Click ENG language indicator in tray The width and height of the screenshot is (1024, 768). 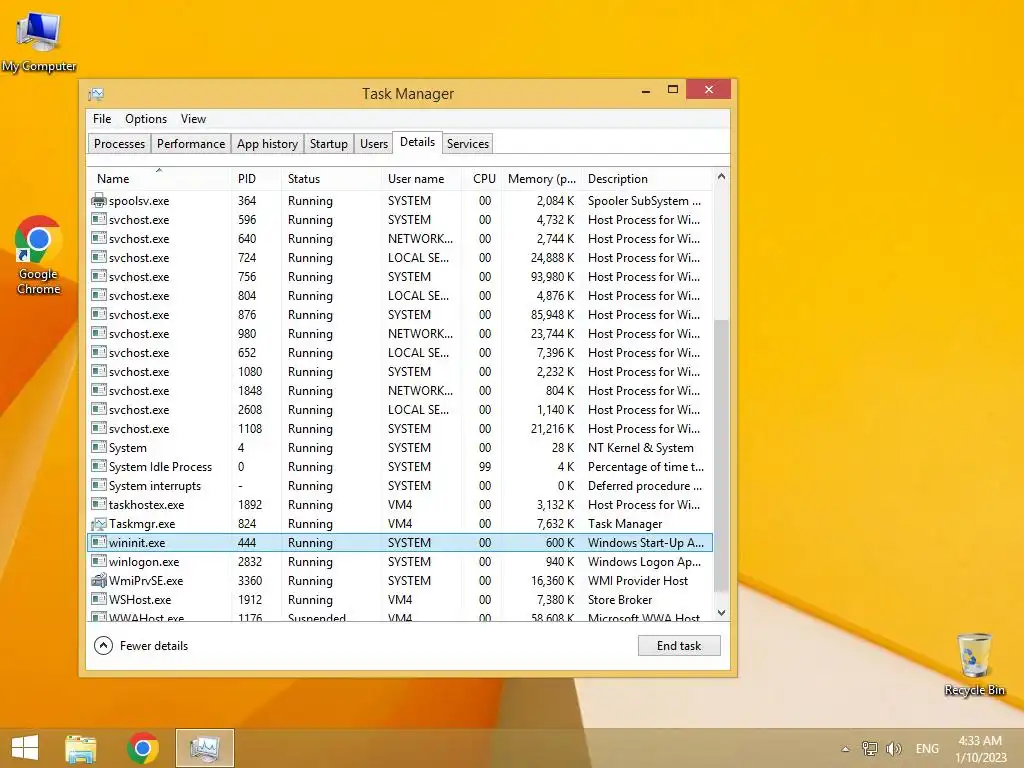coord(927,749)
